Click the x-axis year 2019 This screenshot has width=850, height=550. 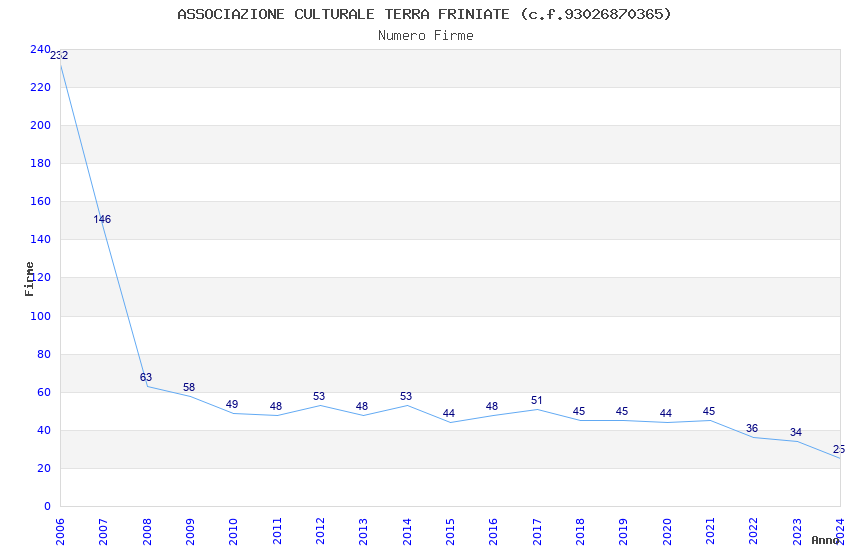[x=623, y=532]
